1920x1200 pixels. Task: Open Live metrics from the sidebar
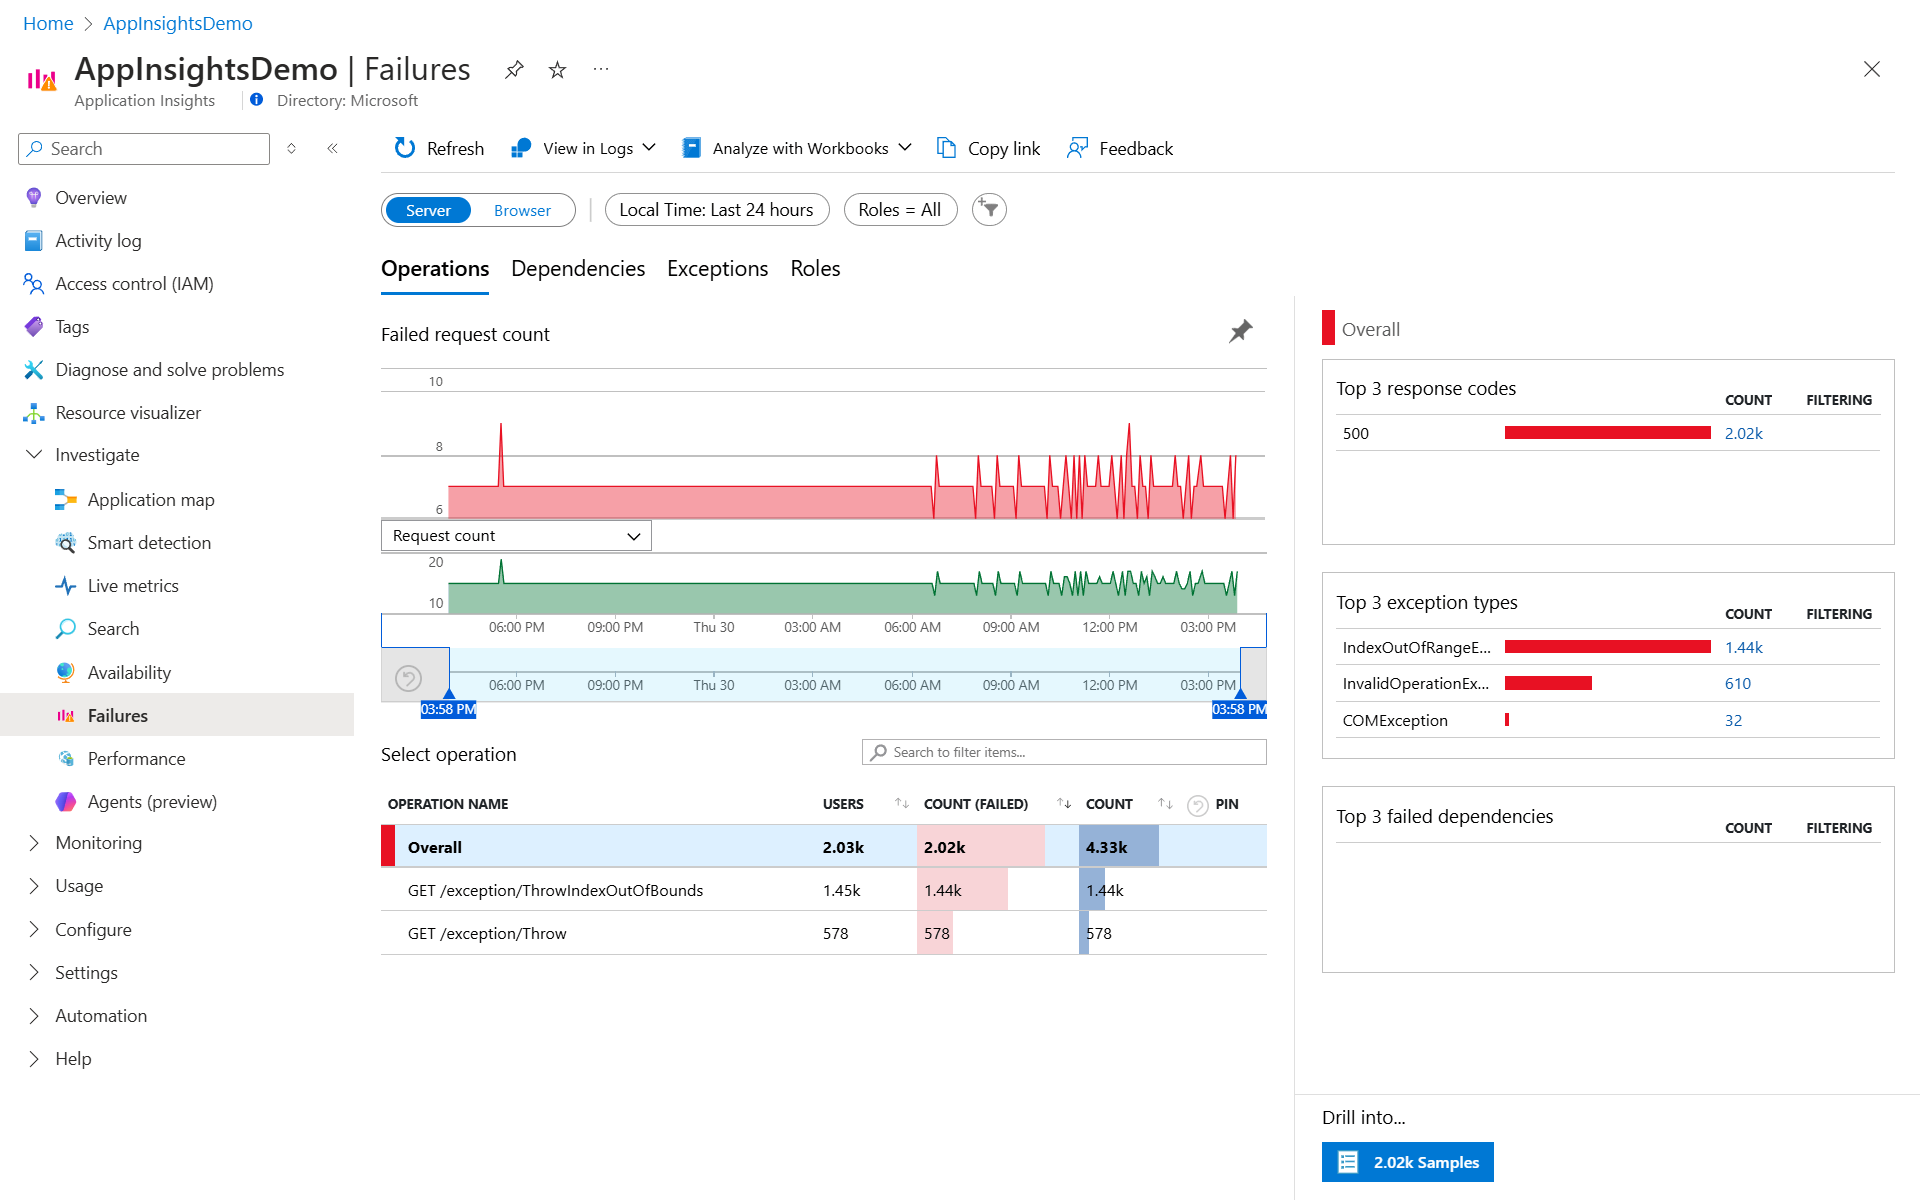point(132,586)
